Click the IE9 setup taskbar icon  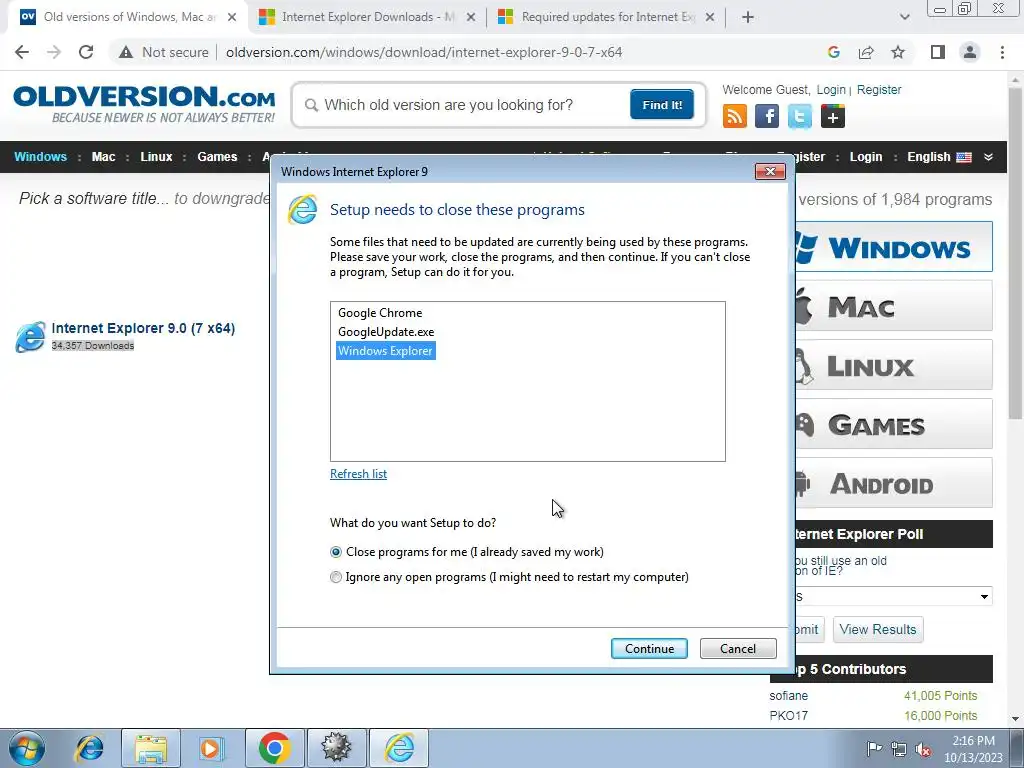[x=399, y=748]
